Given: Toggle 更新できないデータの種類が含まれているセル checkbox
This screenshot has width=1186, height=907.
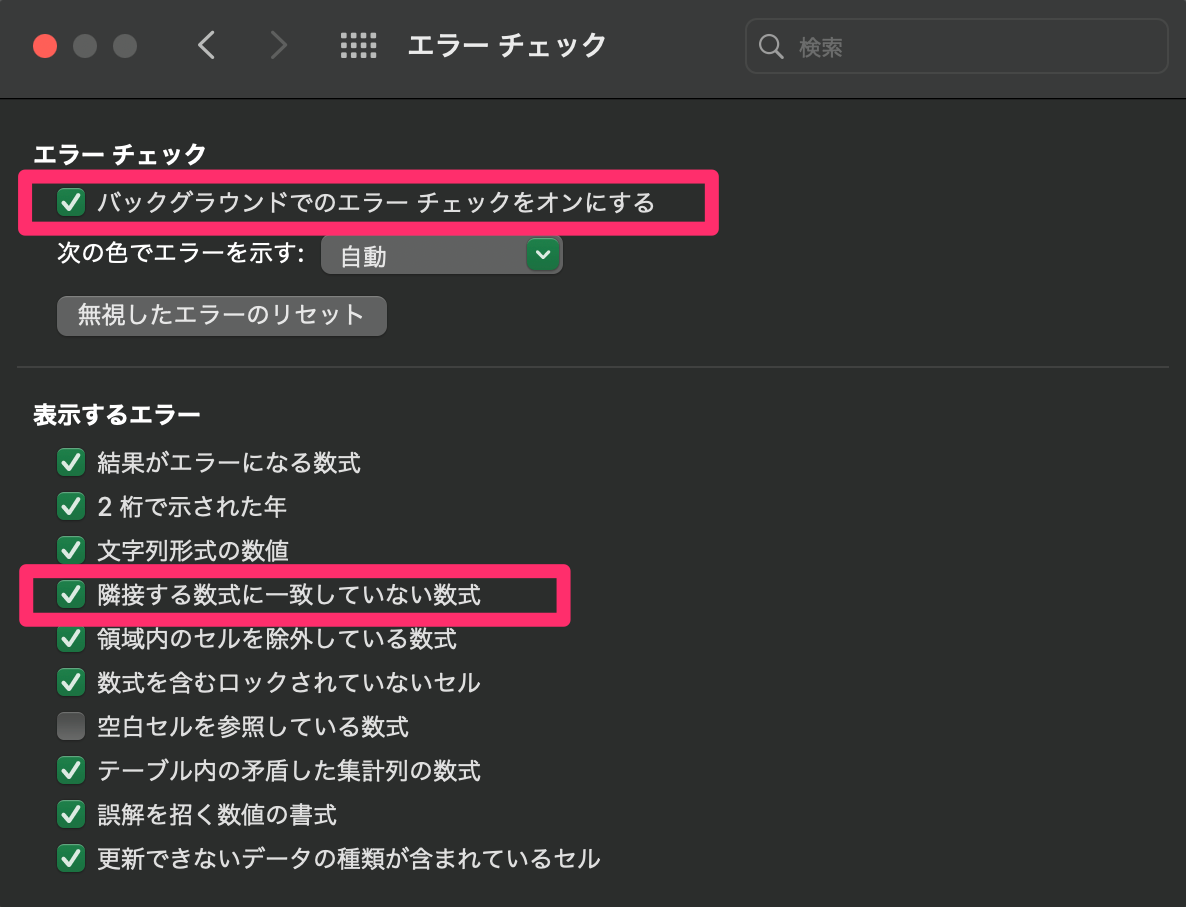Looking at the screenshot, I should (x=71, y=859).
